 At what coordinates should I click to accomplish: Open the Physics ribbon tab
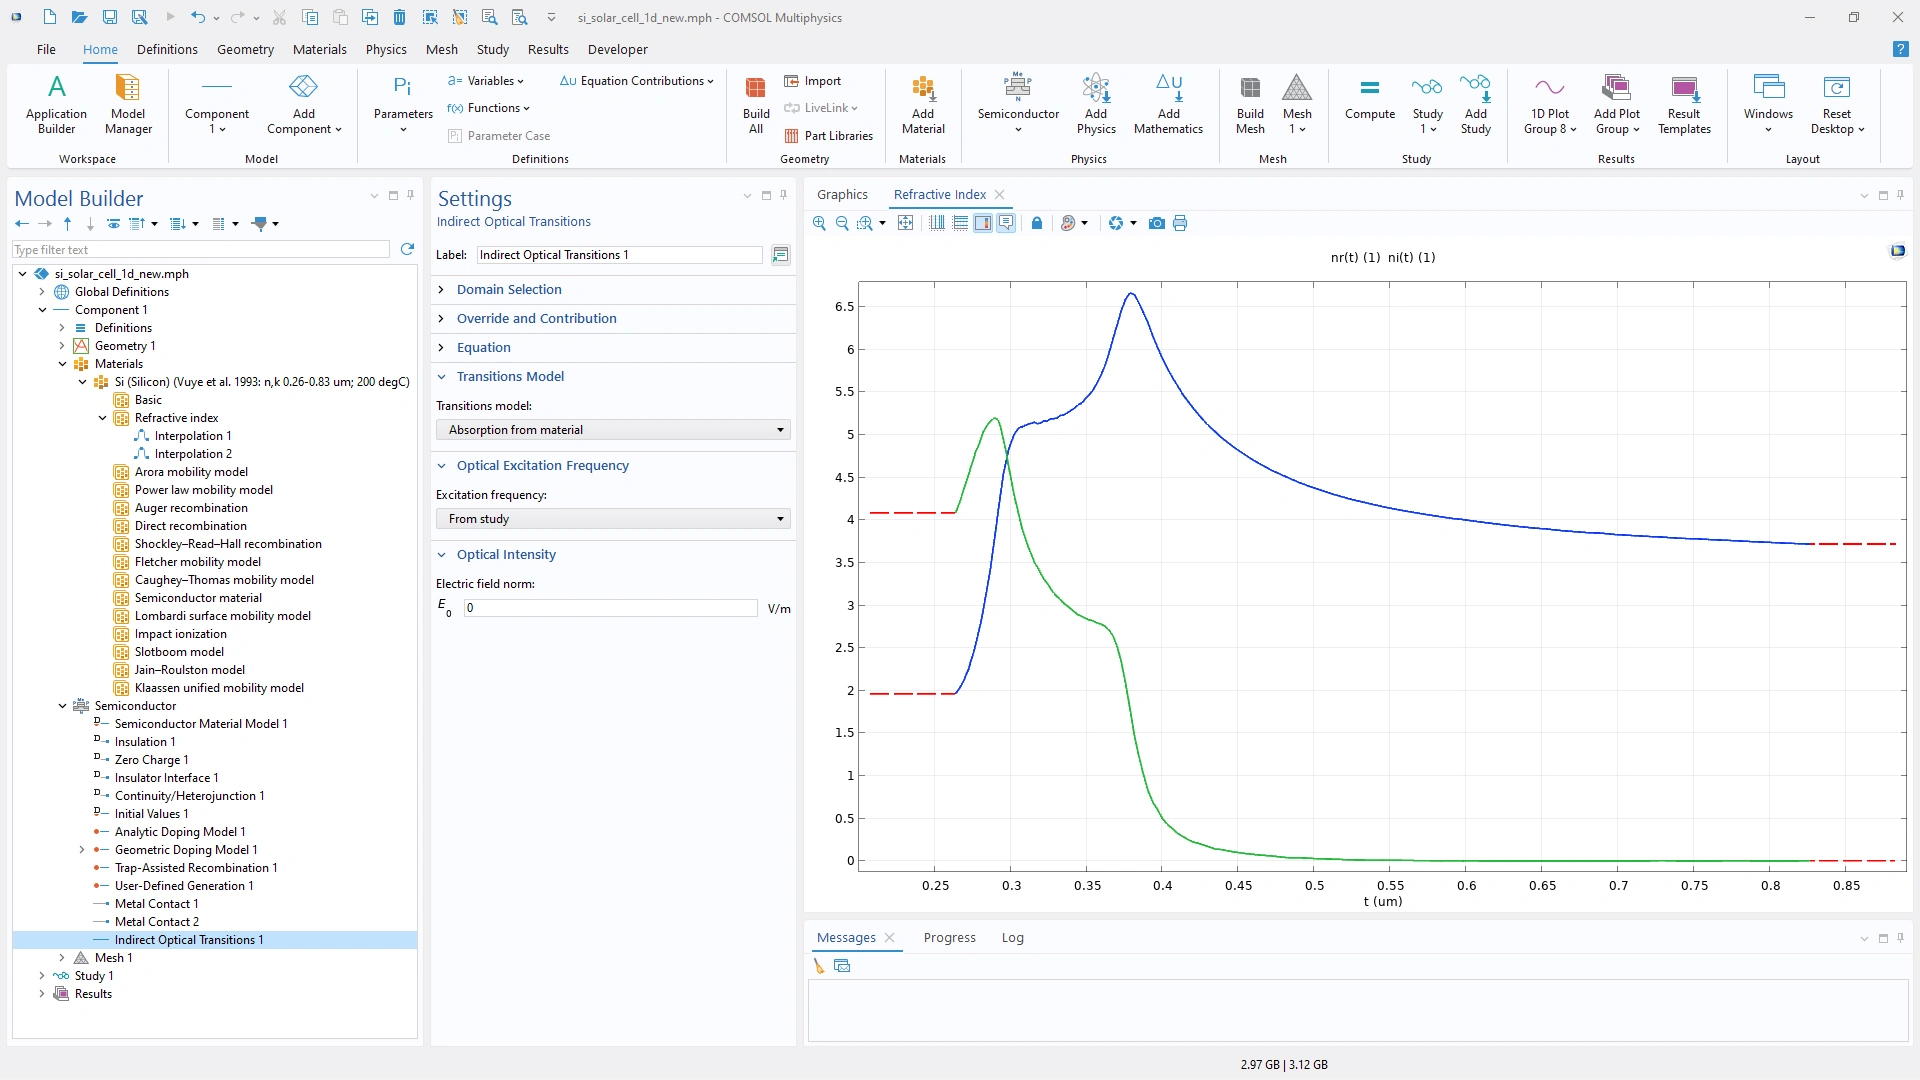click(386, 49)
